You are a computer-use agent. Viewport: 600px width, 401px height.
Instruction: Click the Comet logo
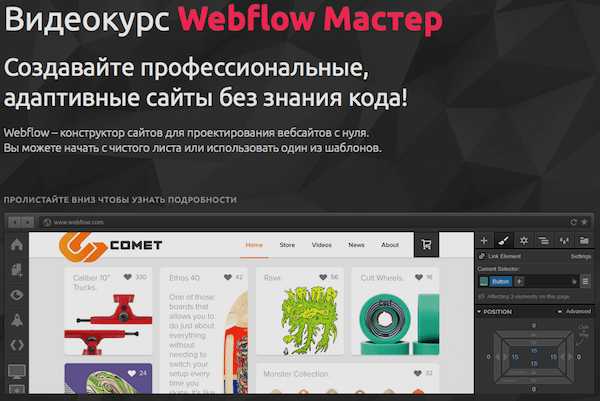tap(111, 246)
